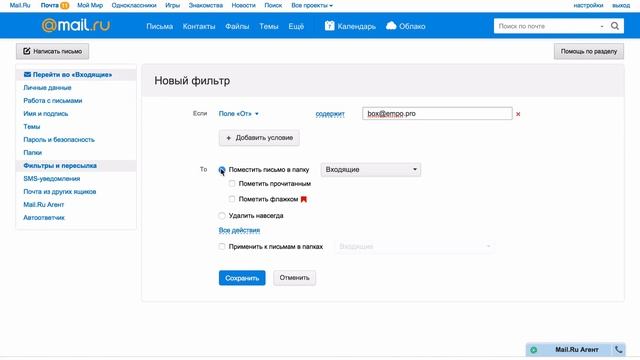Open the 'Mail.Ru Агент' bar at bottom
Viewport: 640px width, 360px height.
pyautogui.click(x=576, y=349)
